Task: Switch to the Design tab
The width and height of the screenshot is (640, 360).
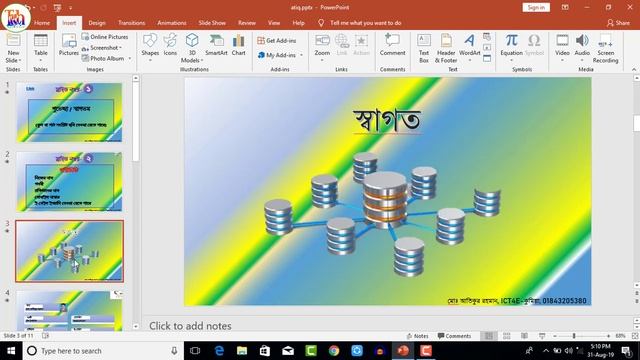Action: point(97,23)
